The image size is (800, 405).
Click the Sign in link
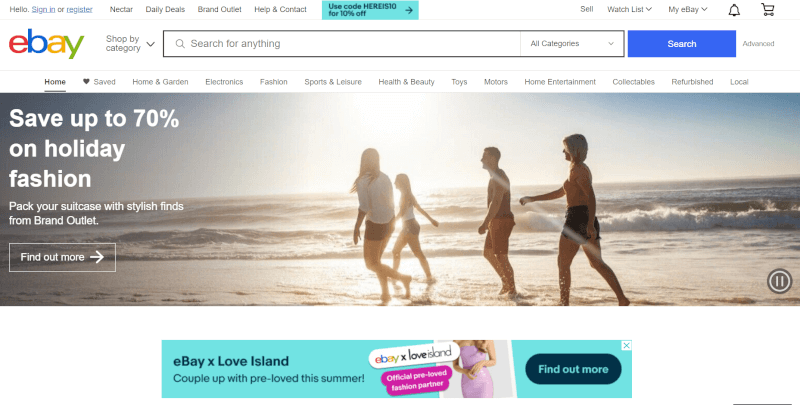coord(43,9)
